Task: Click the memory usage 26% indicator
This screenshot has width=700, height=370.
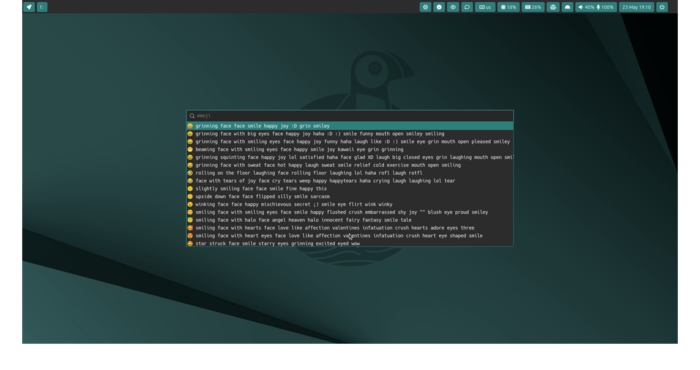Action: [x=533, y=7]
